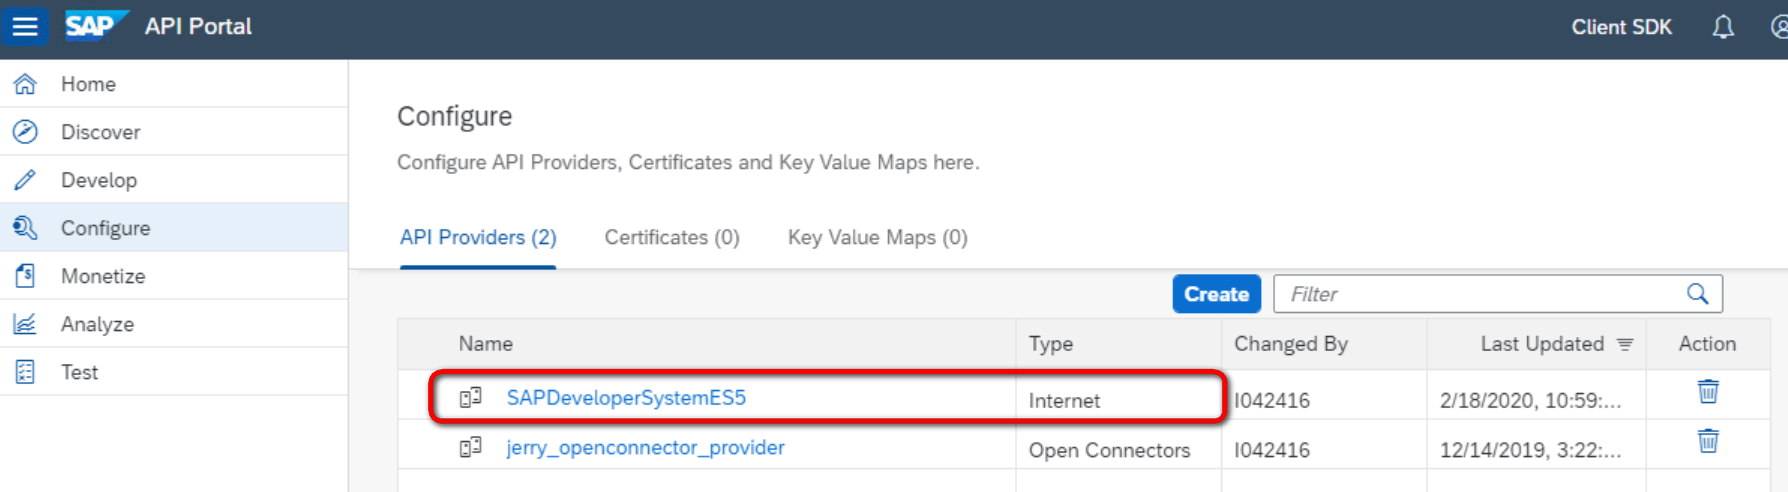This screenshot has height=492, width=1788.
Task: Open the SAPDeveloperSystemES5 provider link
Action: click(x=626, y=398)
